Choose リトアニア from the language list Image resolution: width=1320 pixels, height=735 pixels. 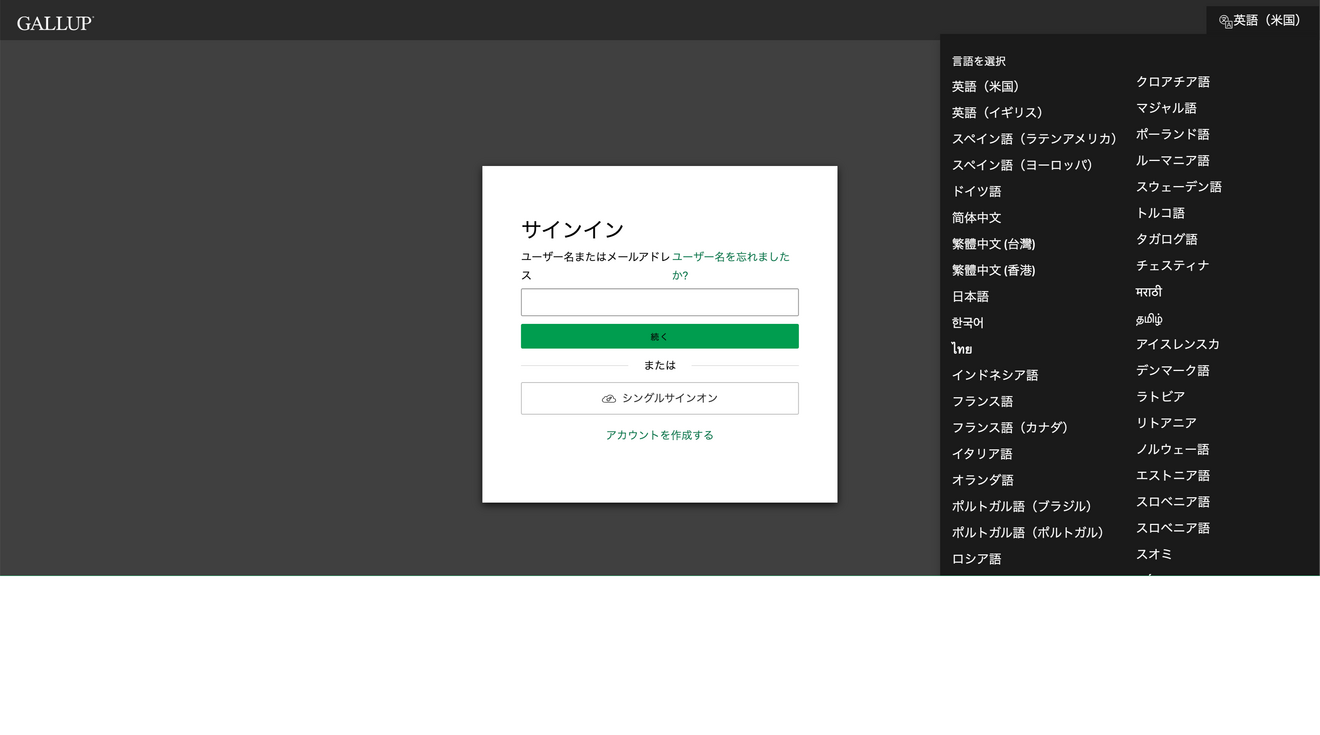1167,423
